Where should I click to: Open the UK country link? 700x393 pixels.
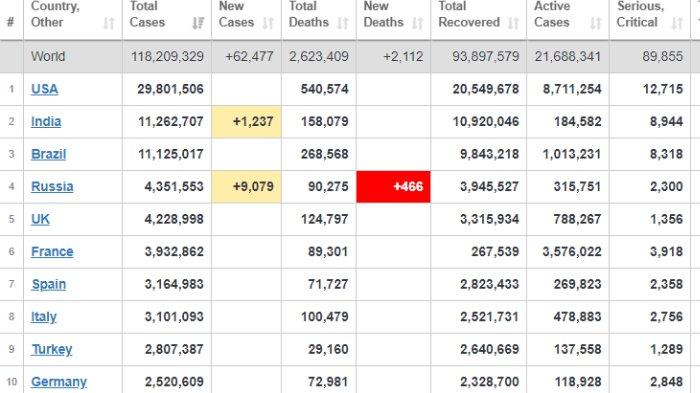click(x=40, y=219)
